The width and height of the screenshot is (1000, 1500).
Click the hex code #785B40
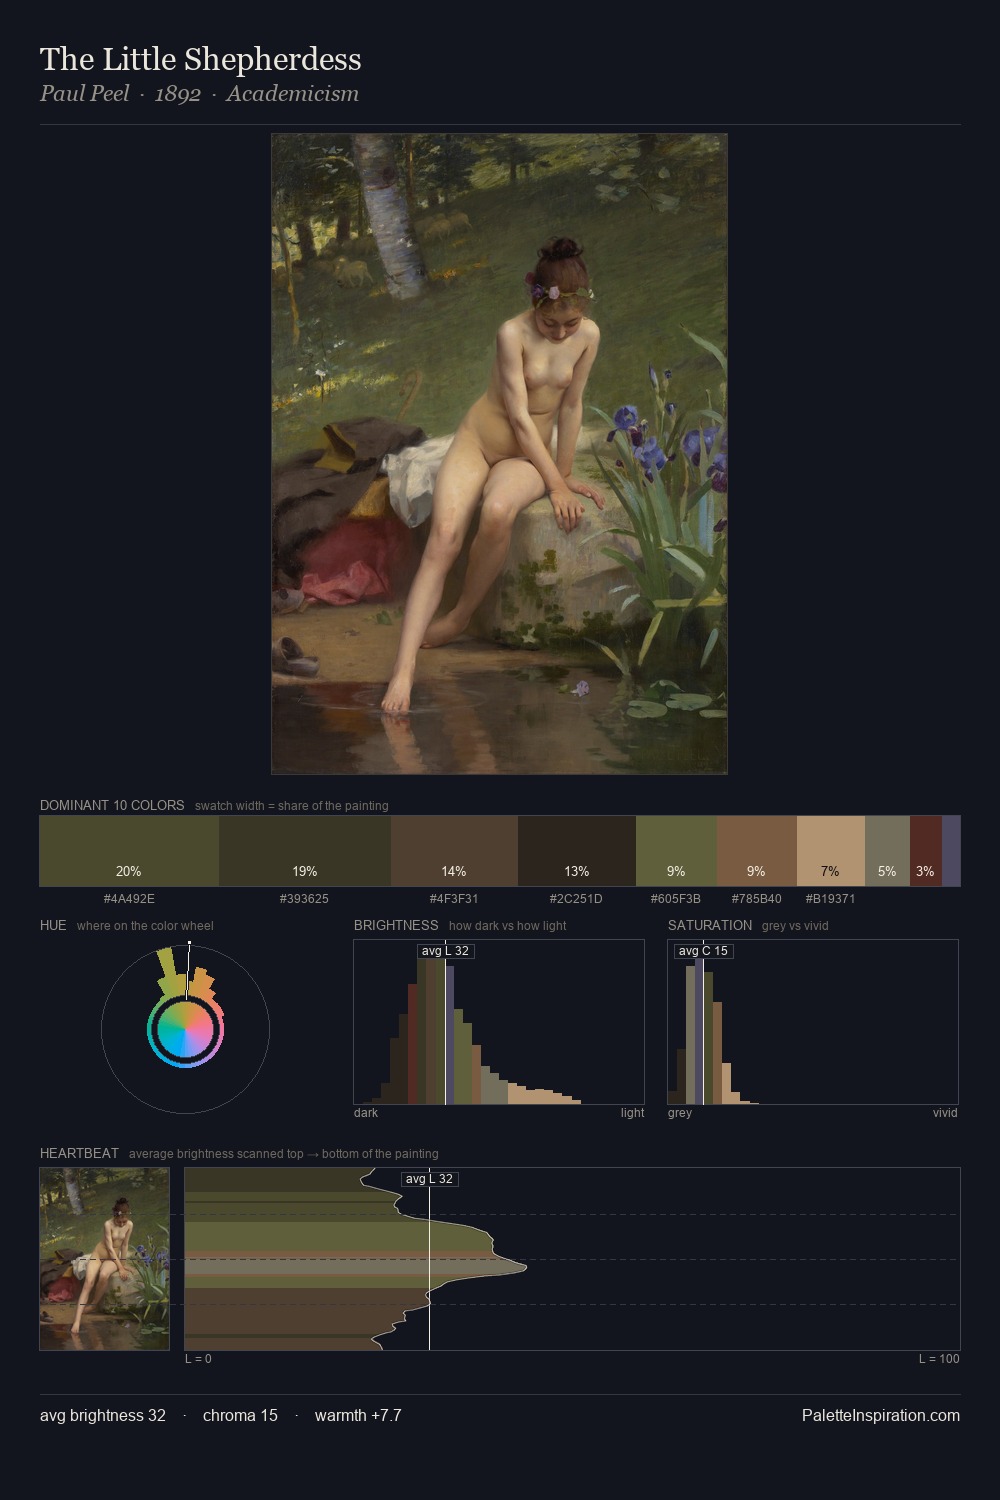757,899
